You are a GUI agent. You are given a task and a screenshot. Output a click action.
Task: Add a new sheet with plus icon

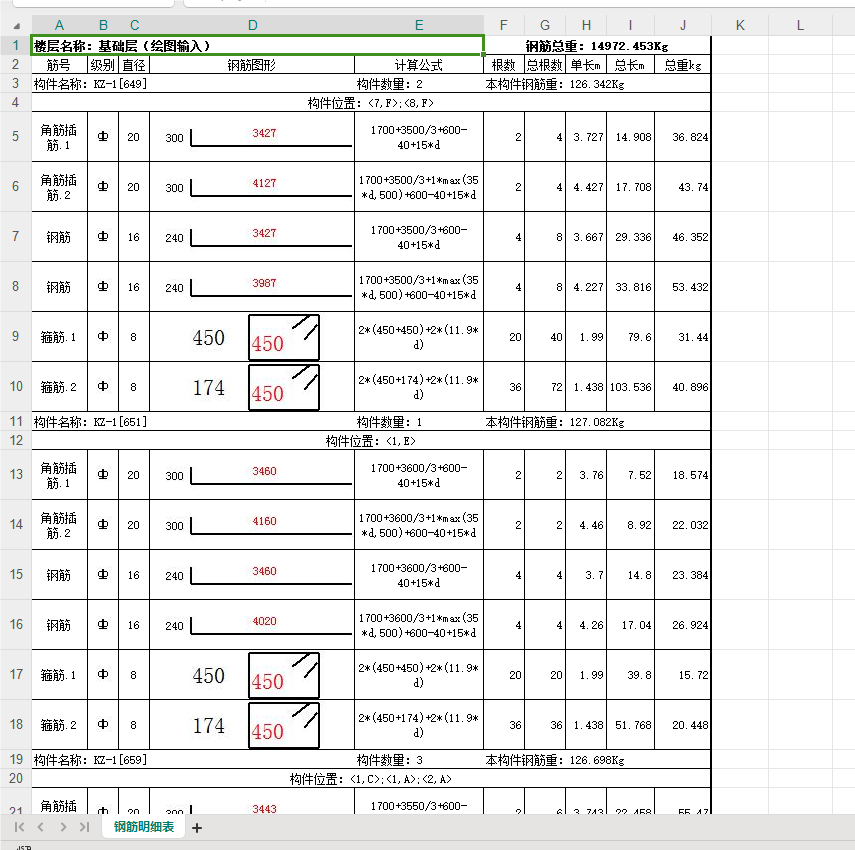point(197,828)
